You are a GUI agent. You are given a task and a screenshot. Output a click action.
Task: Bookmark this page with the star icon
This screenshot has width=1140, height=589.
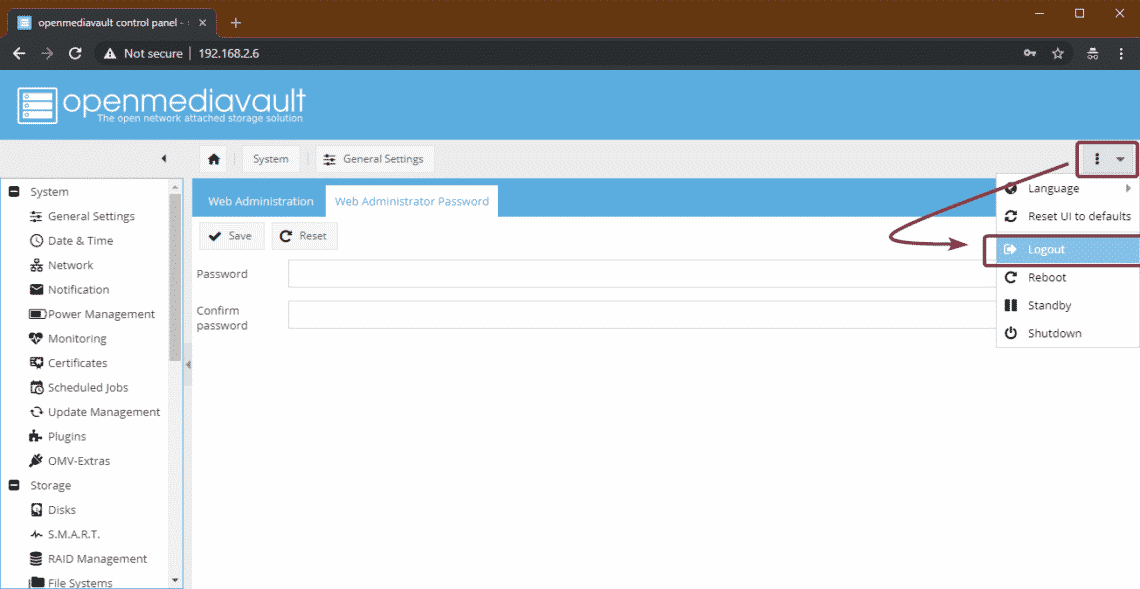[1058, 53]
